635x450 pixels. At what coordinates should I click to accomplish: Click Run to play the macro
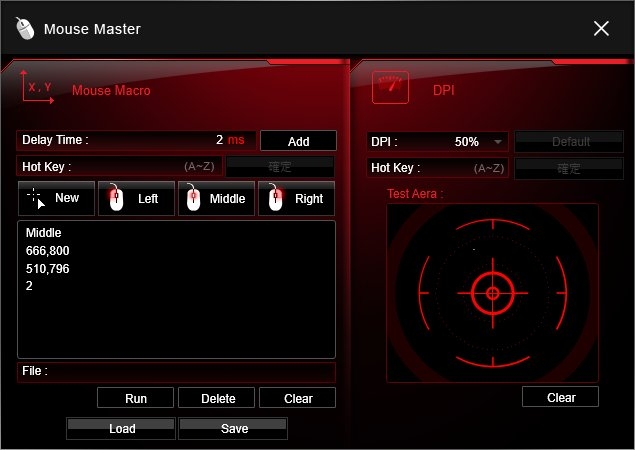[x=136, y=398]
